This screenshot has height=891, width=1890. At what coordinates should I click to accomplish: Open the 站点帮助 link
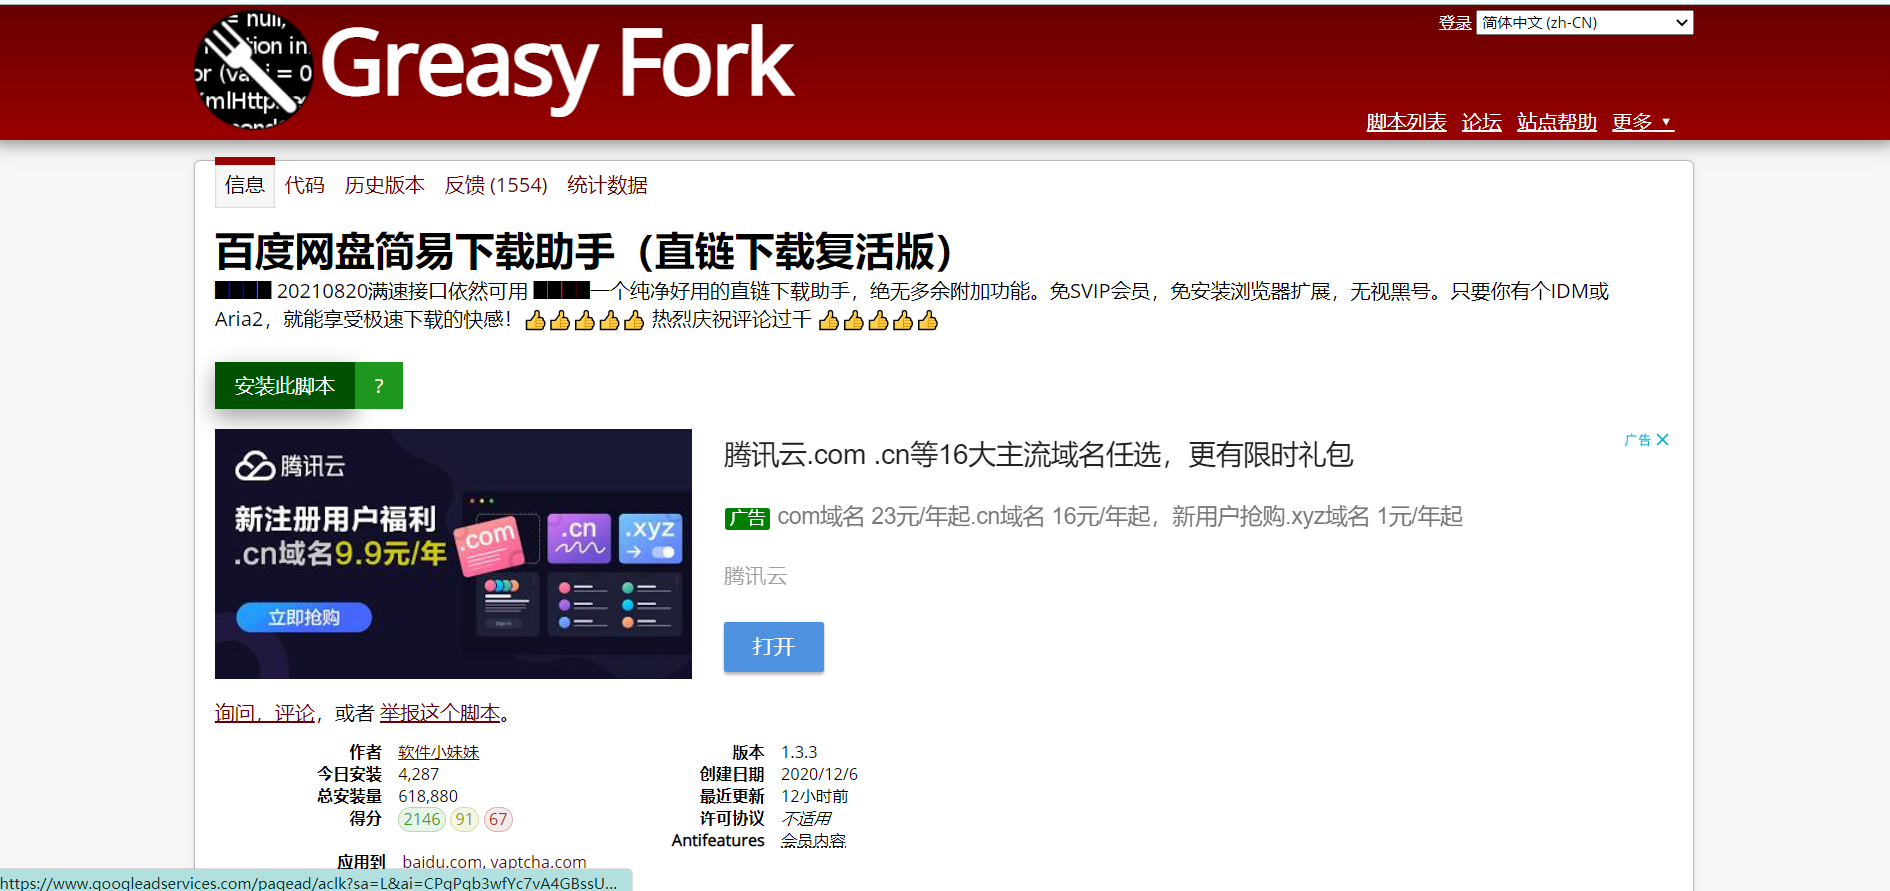tap(1556, 122)
